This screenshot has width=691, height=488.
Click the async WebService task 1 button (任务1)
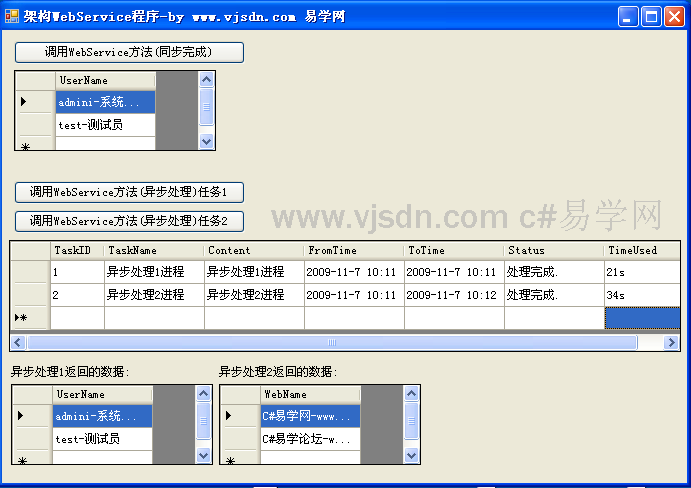pos(129,192)
